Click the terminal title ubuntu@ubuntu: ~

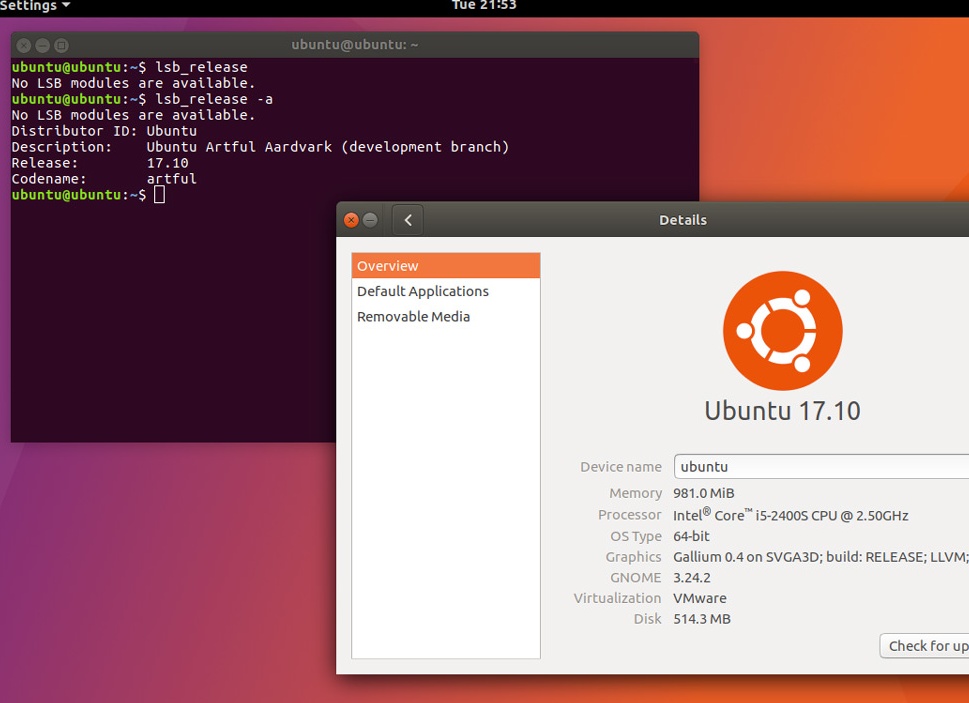point(355,44)
